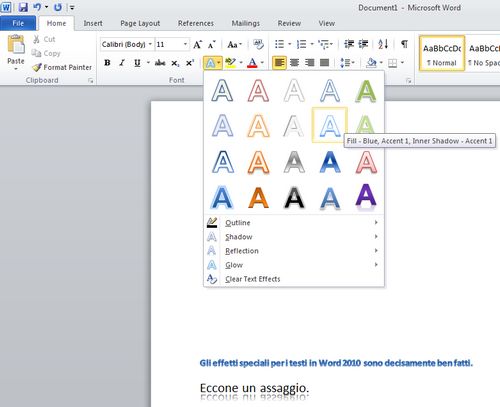Switch to the View tab
The width and height of the screenshot is (500, 407).
[x=327, y=23]
